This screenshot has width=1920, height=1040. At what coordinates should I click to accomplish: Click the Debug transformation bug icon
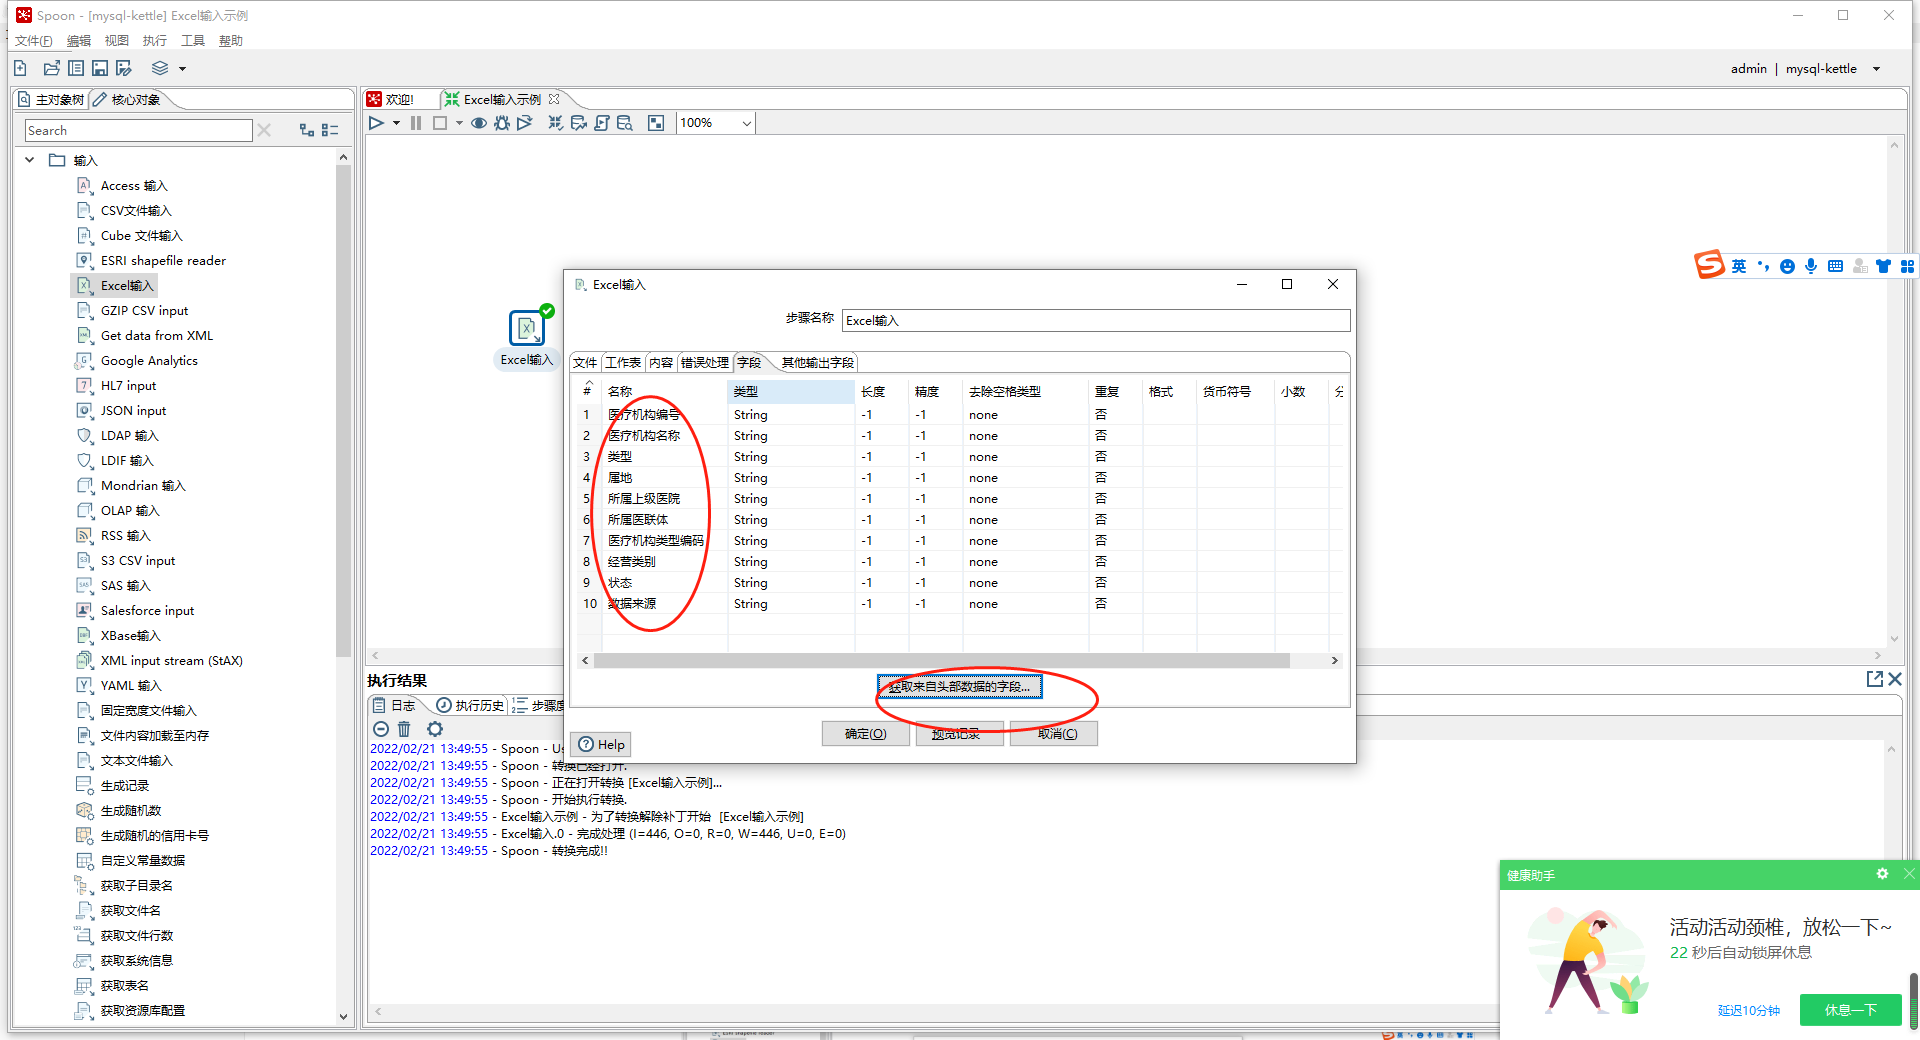[502, 123]
